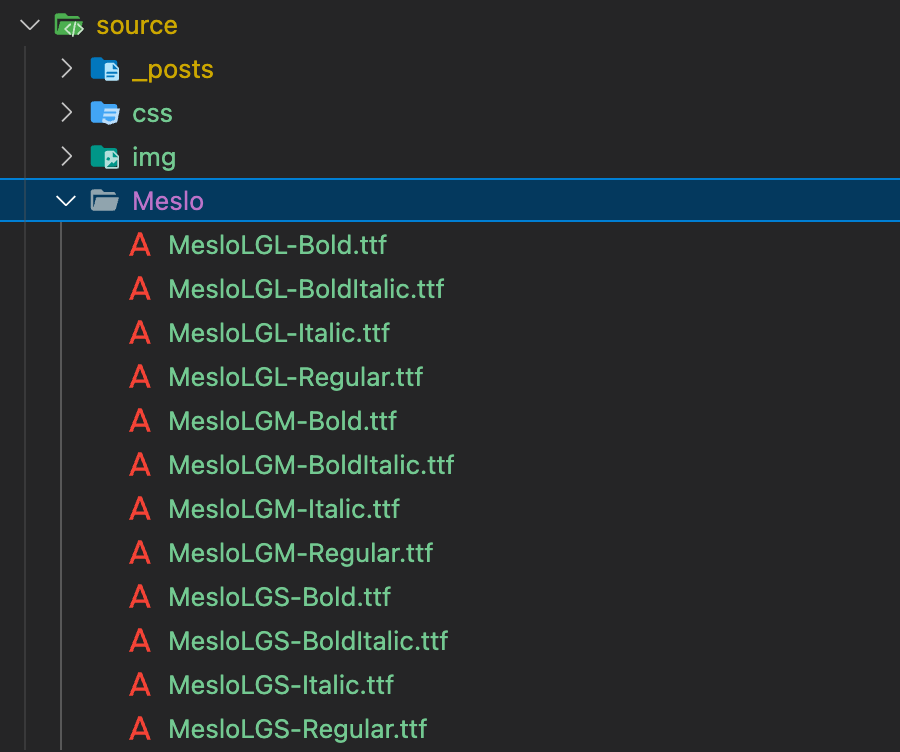Click the red font icon beside MesloLGL-Bold.ttf
Viewport: 900px width, 752px height.
139,244
